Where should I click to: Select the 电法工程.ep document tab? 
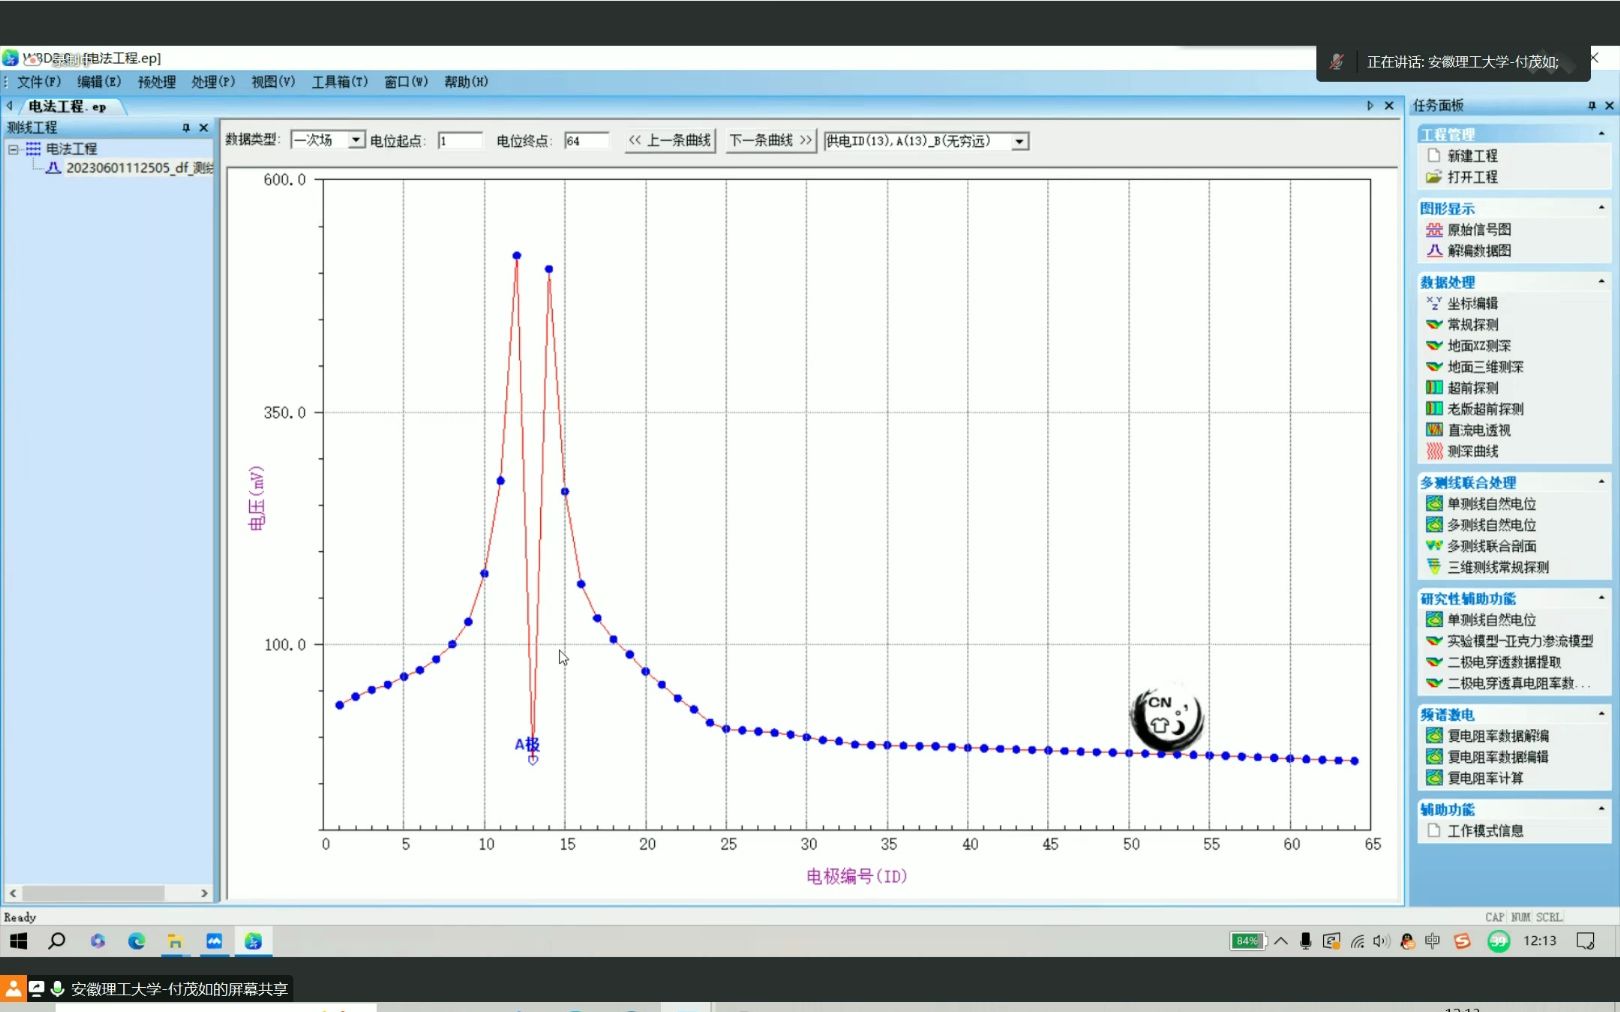[x=66, y=106]
